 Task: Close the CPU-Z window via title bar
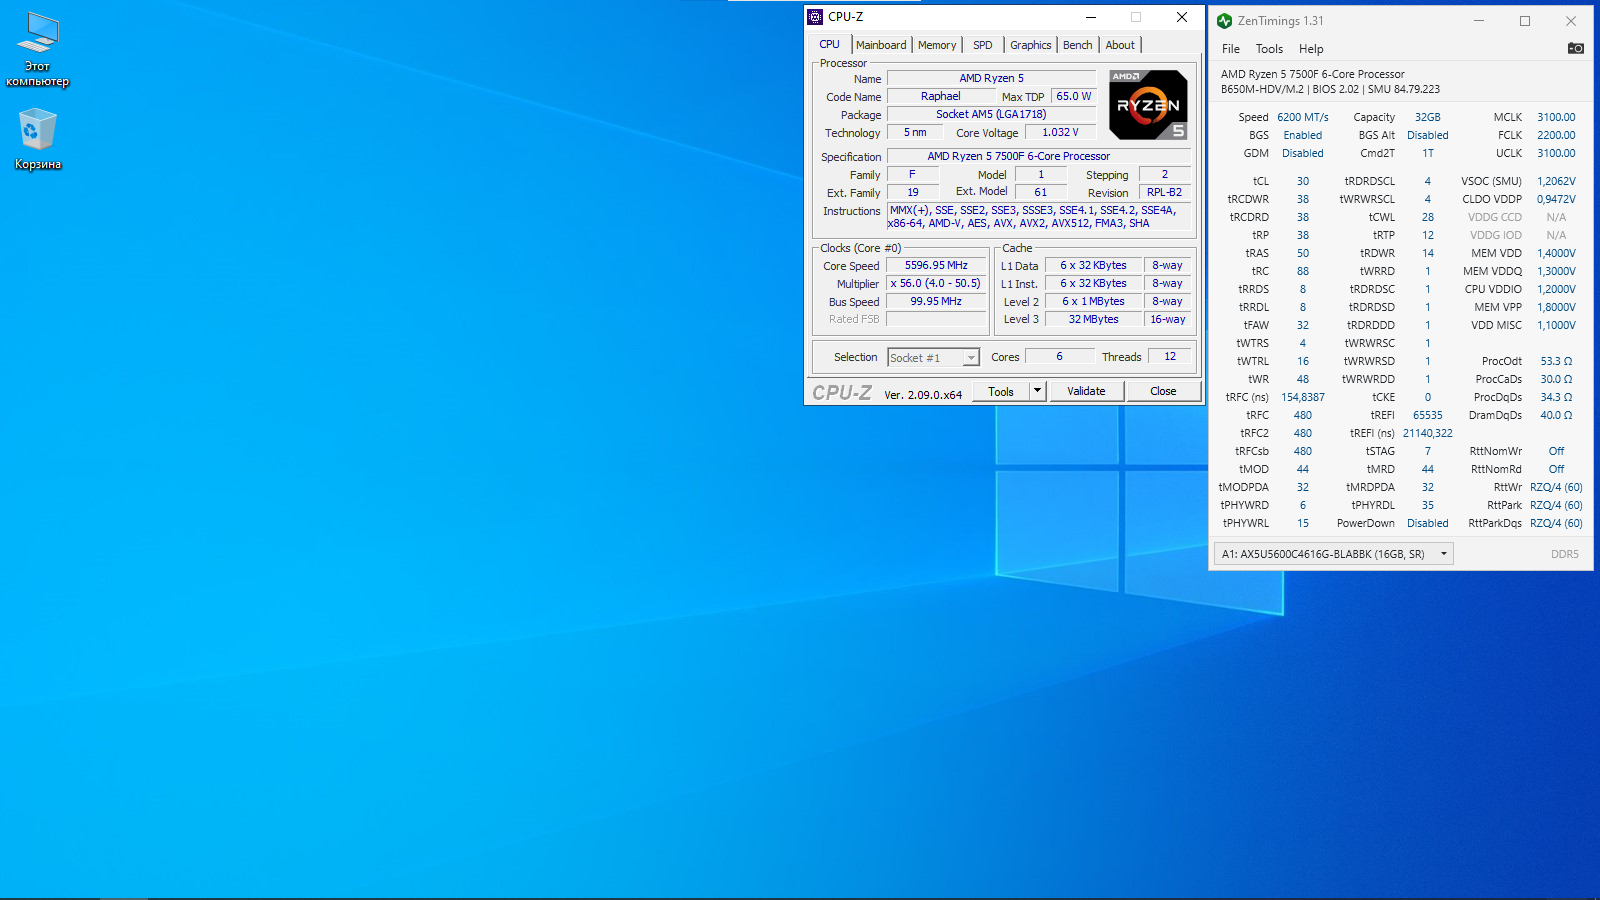click(1182, 17)
